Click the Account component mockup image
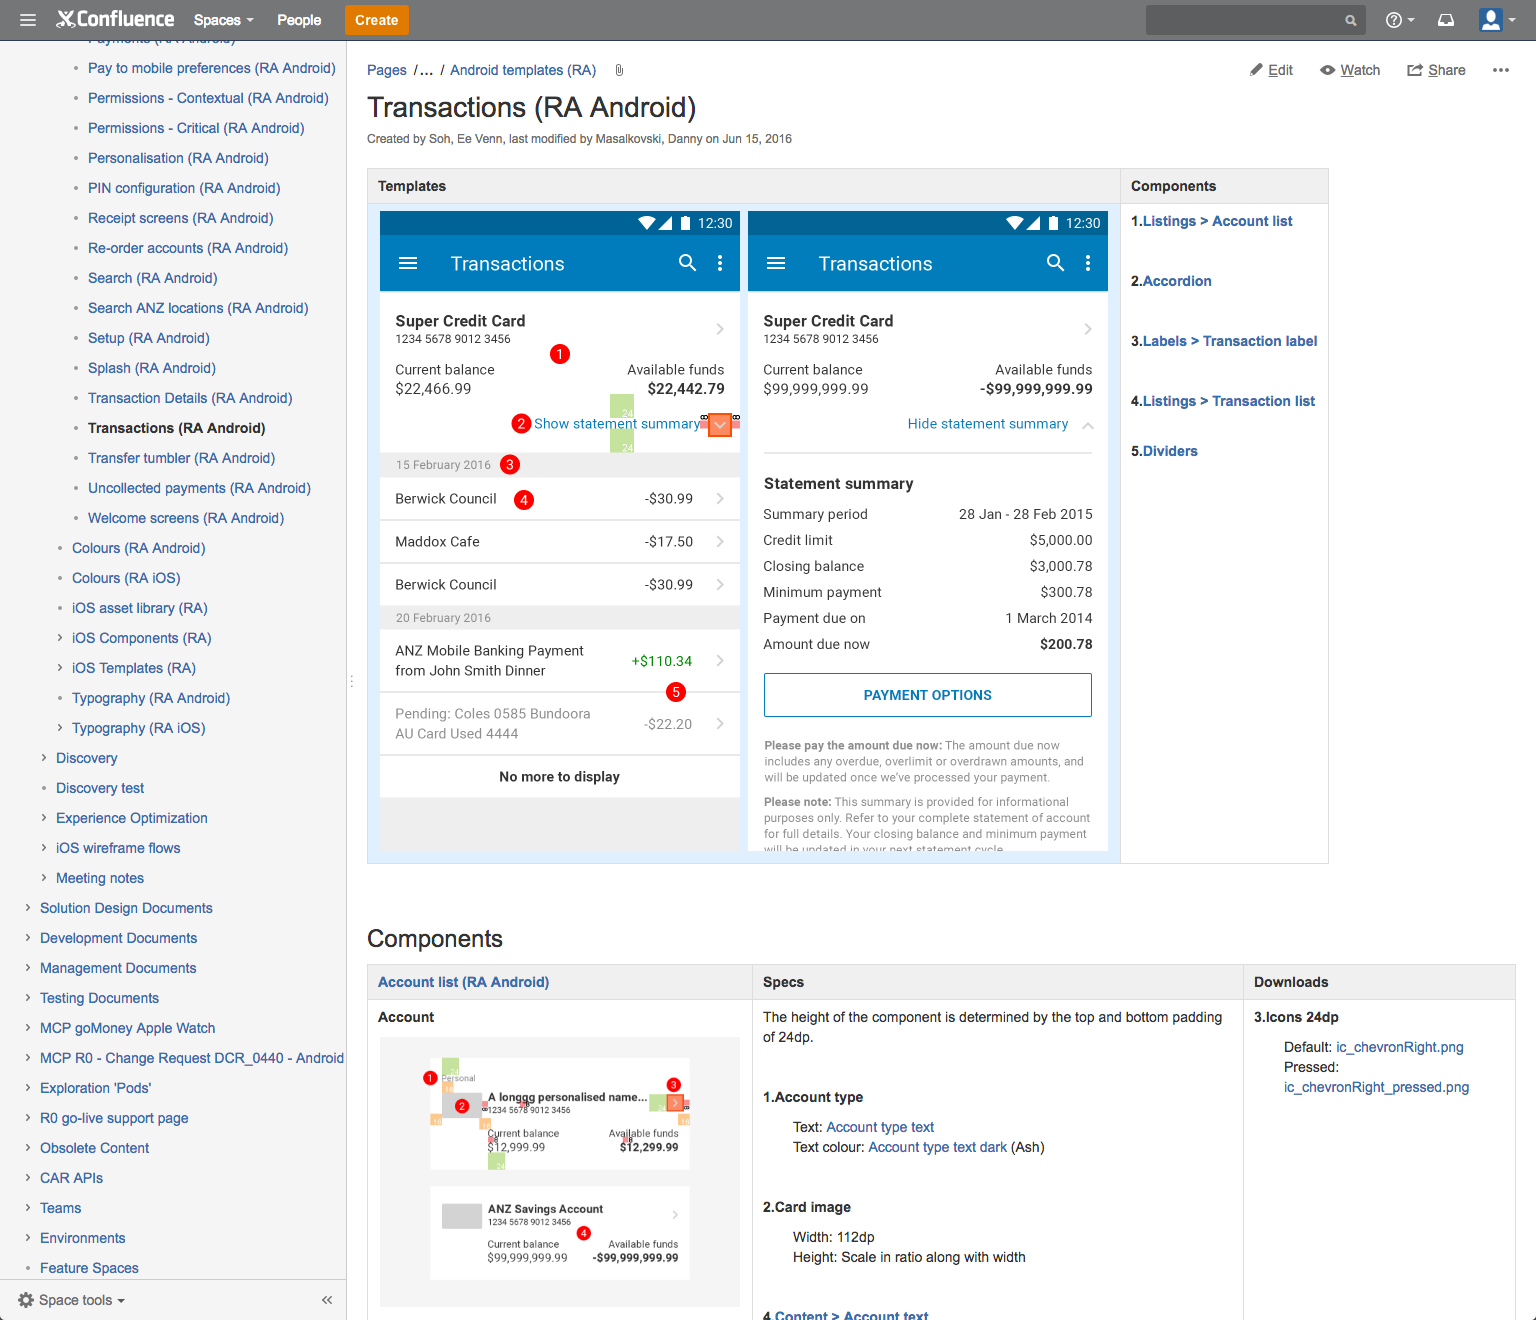 click(560, 1171)
